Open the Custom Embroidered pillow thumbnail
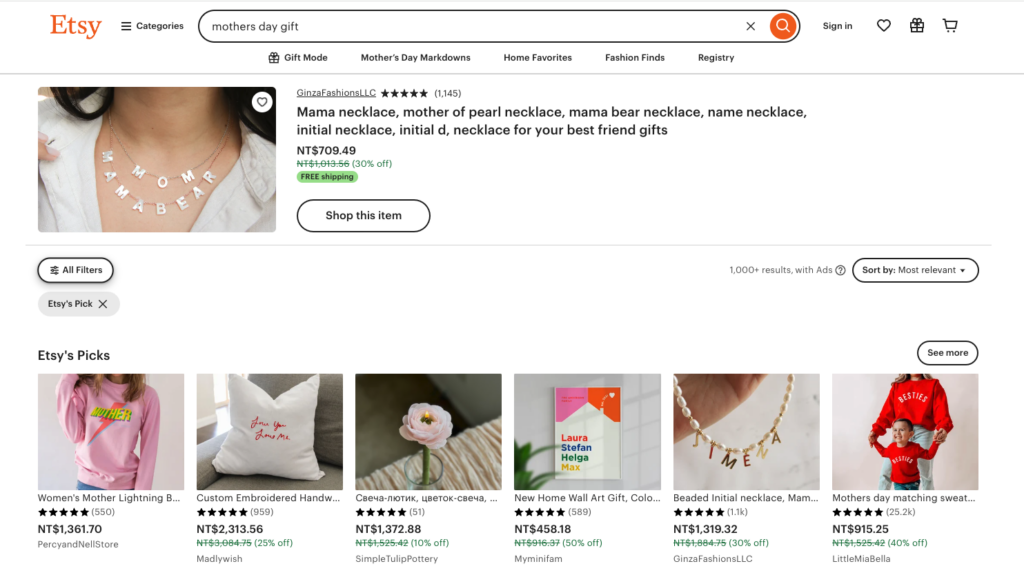This screenshot has width=1024, height=575. (270, 432)
